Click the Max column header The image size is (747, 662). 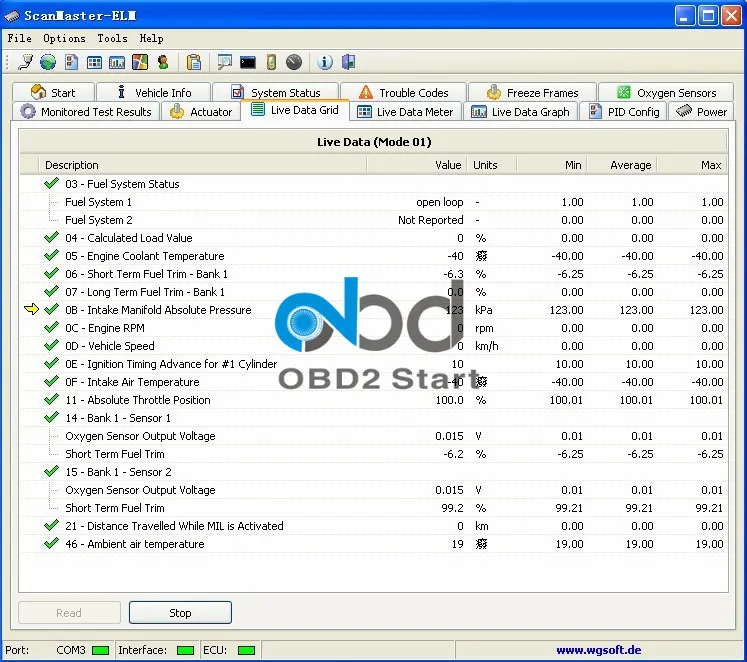(x=693, y=165)
